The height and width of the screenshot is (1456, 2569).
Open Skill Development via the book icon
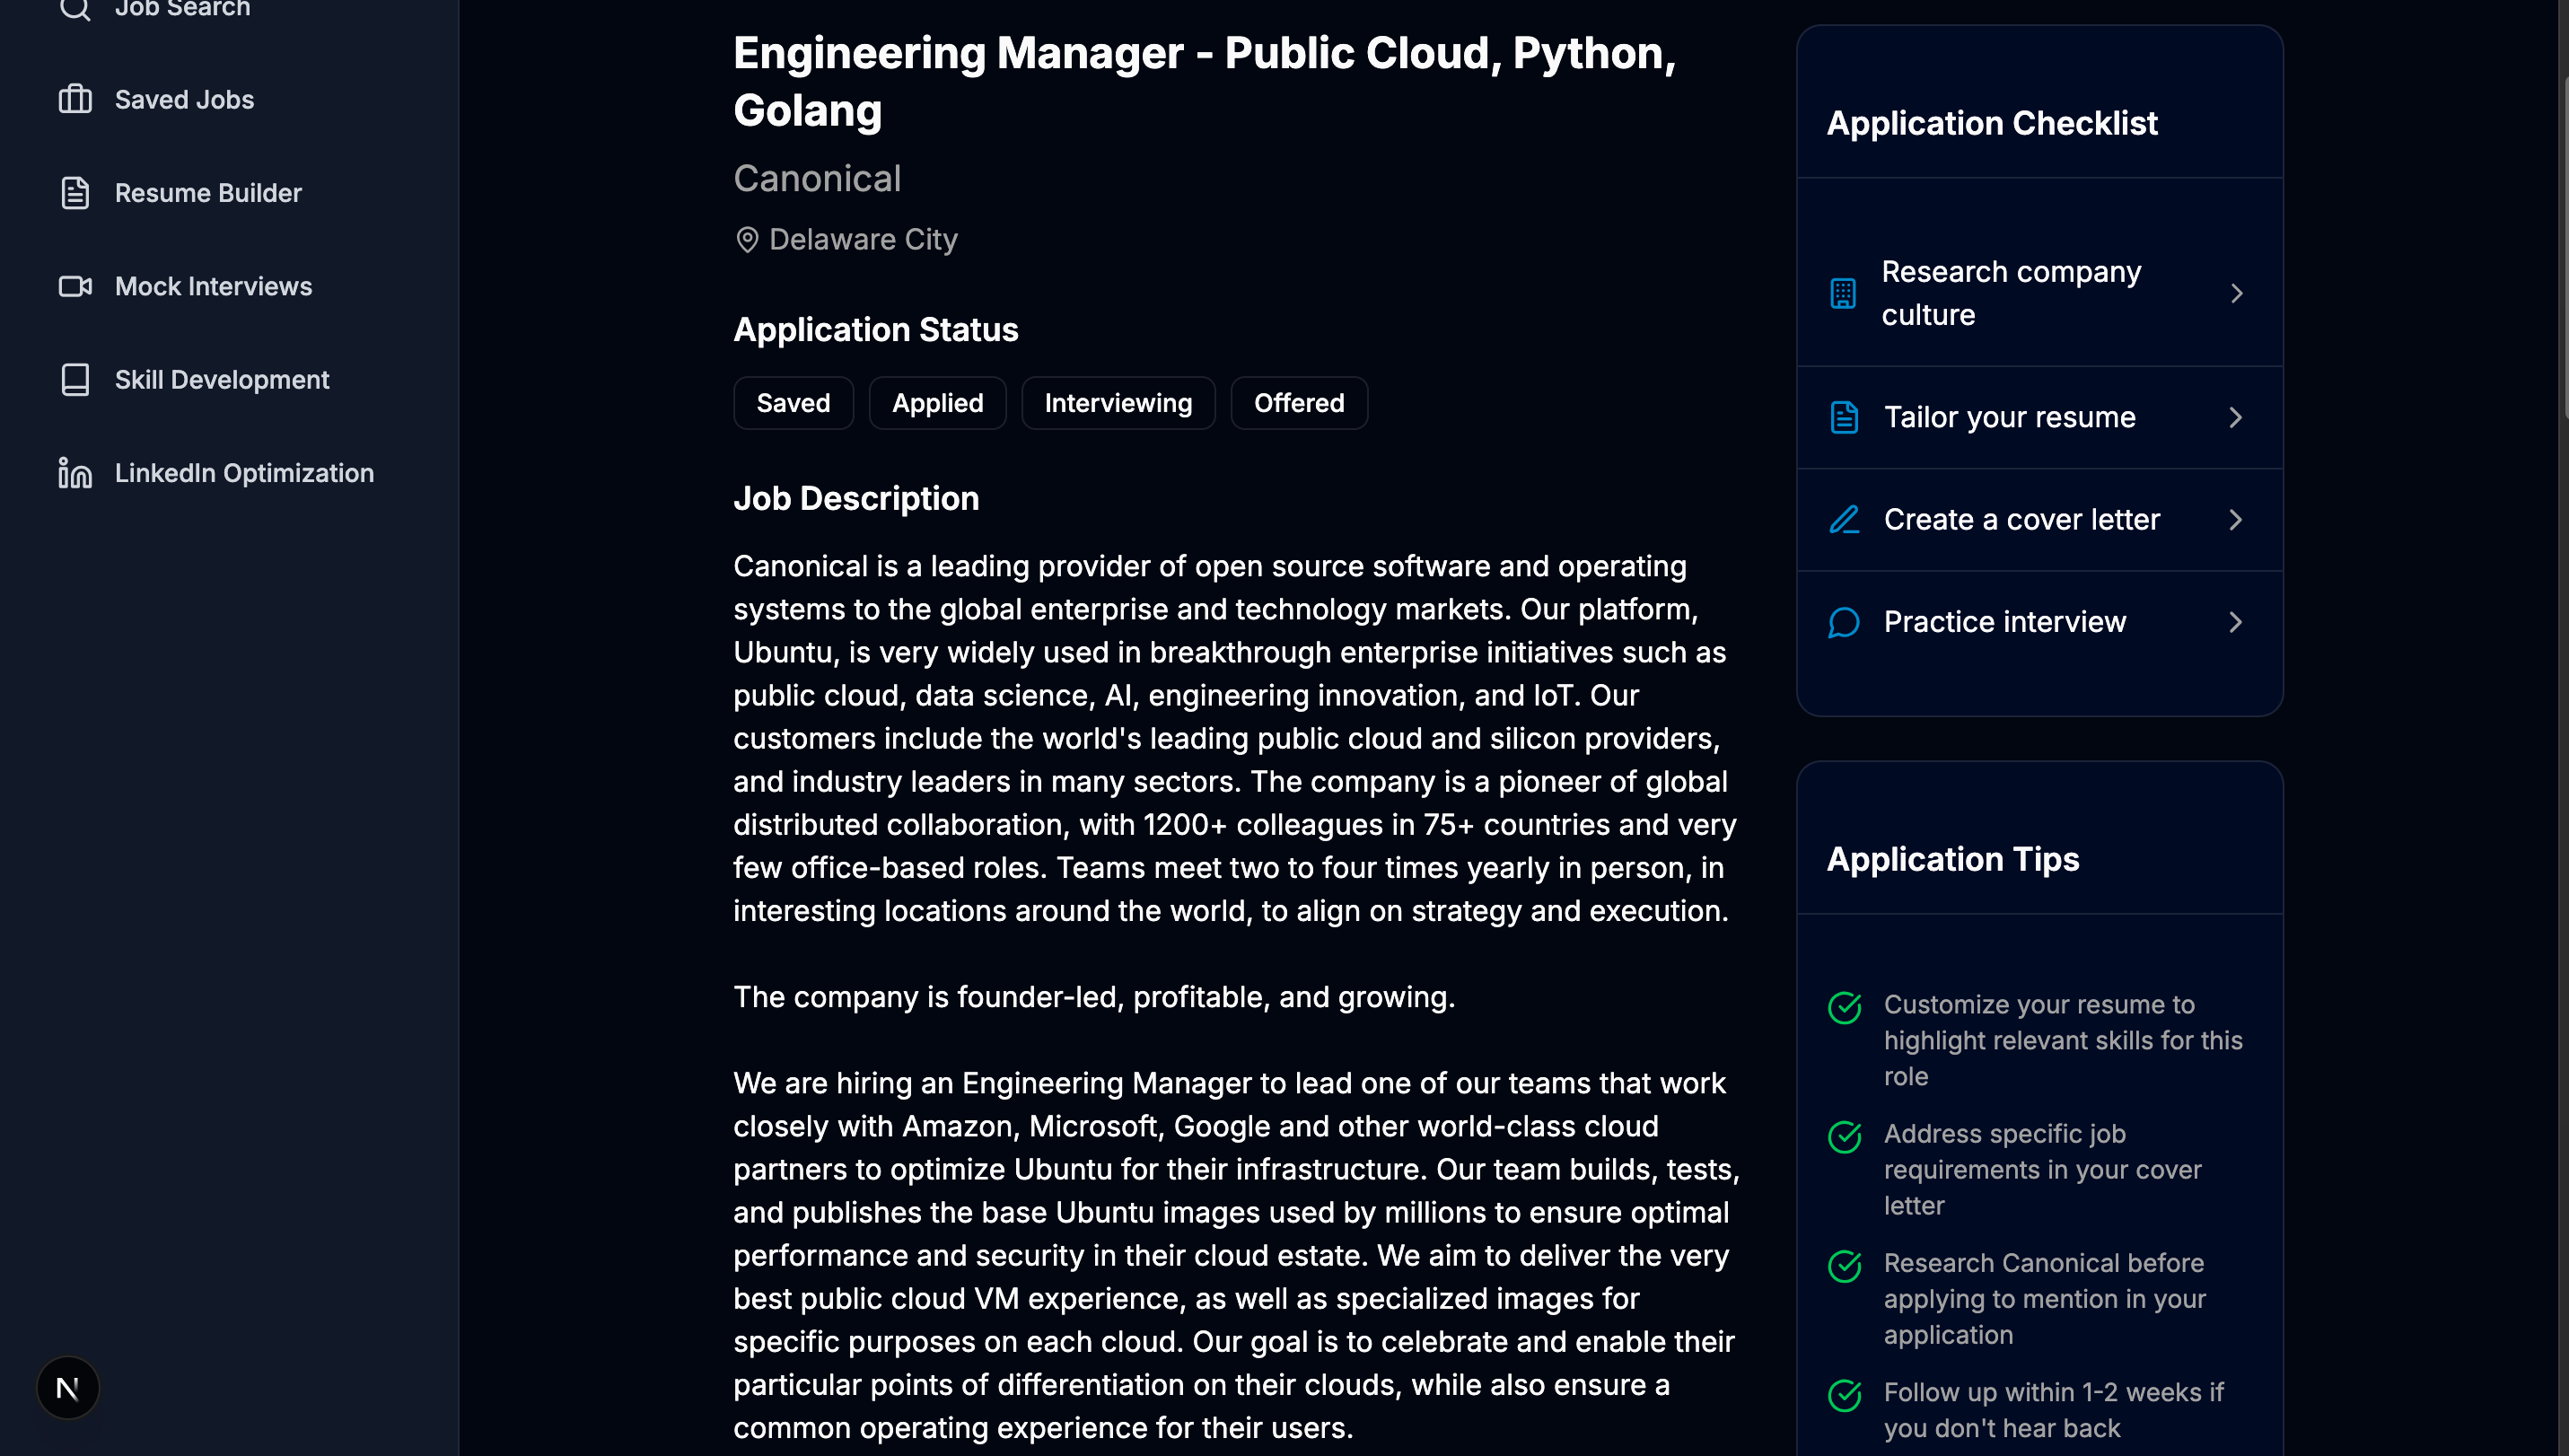click(x=75, y=379)
